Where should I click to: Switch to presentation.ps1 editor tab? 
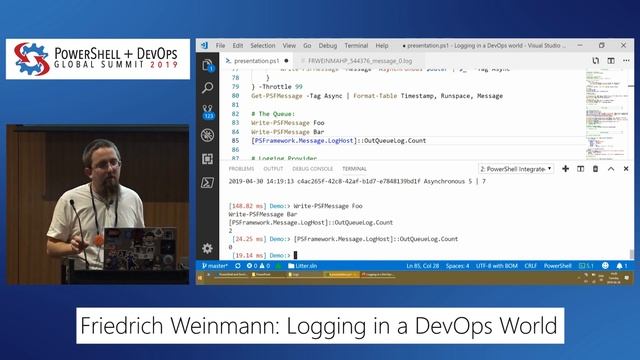coord(256,61)
